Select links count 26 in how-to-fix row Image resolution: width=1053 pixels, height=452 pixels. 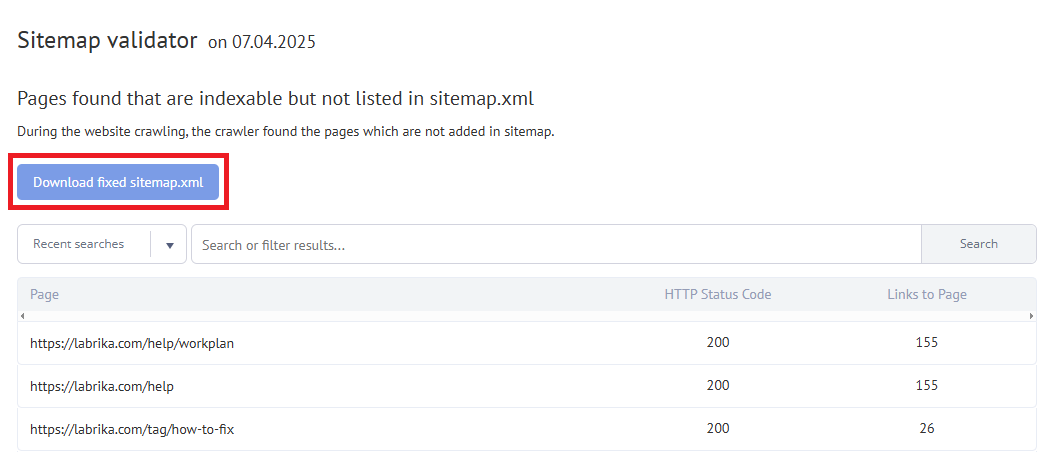point(926,429)
